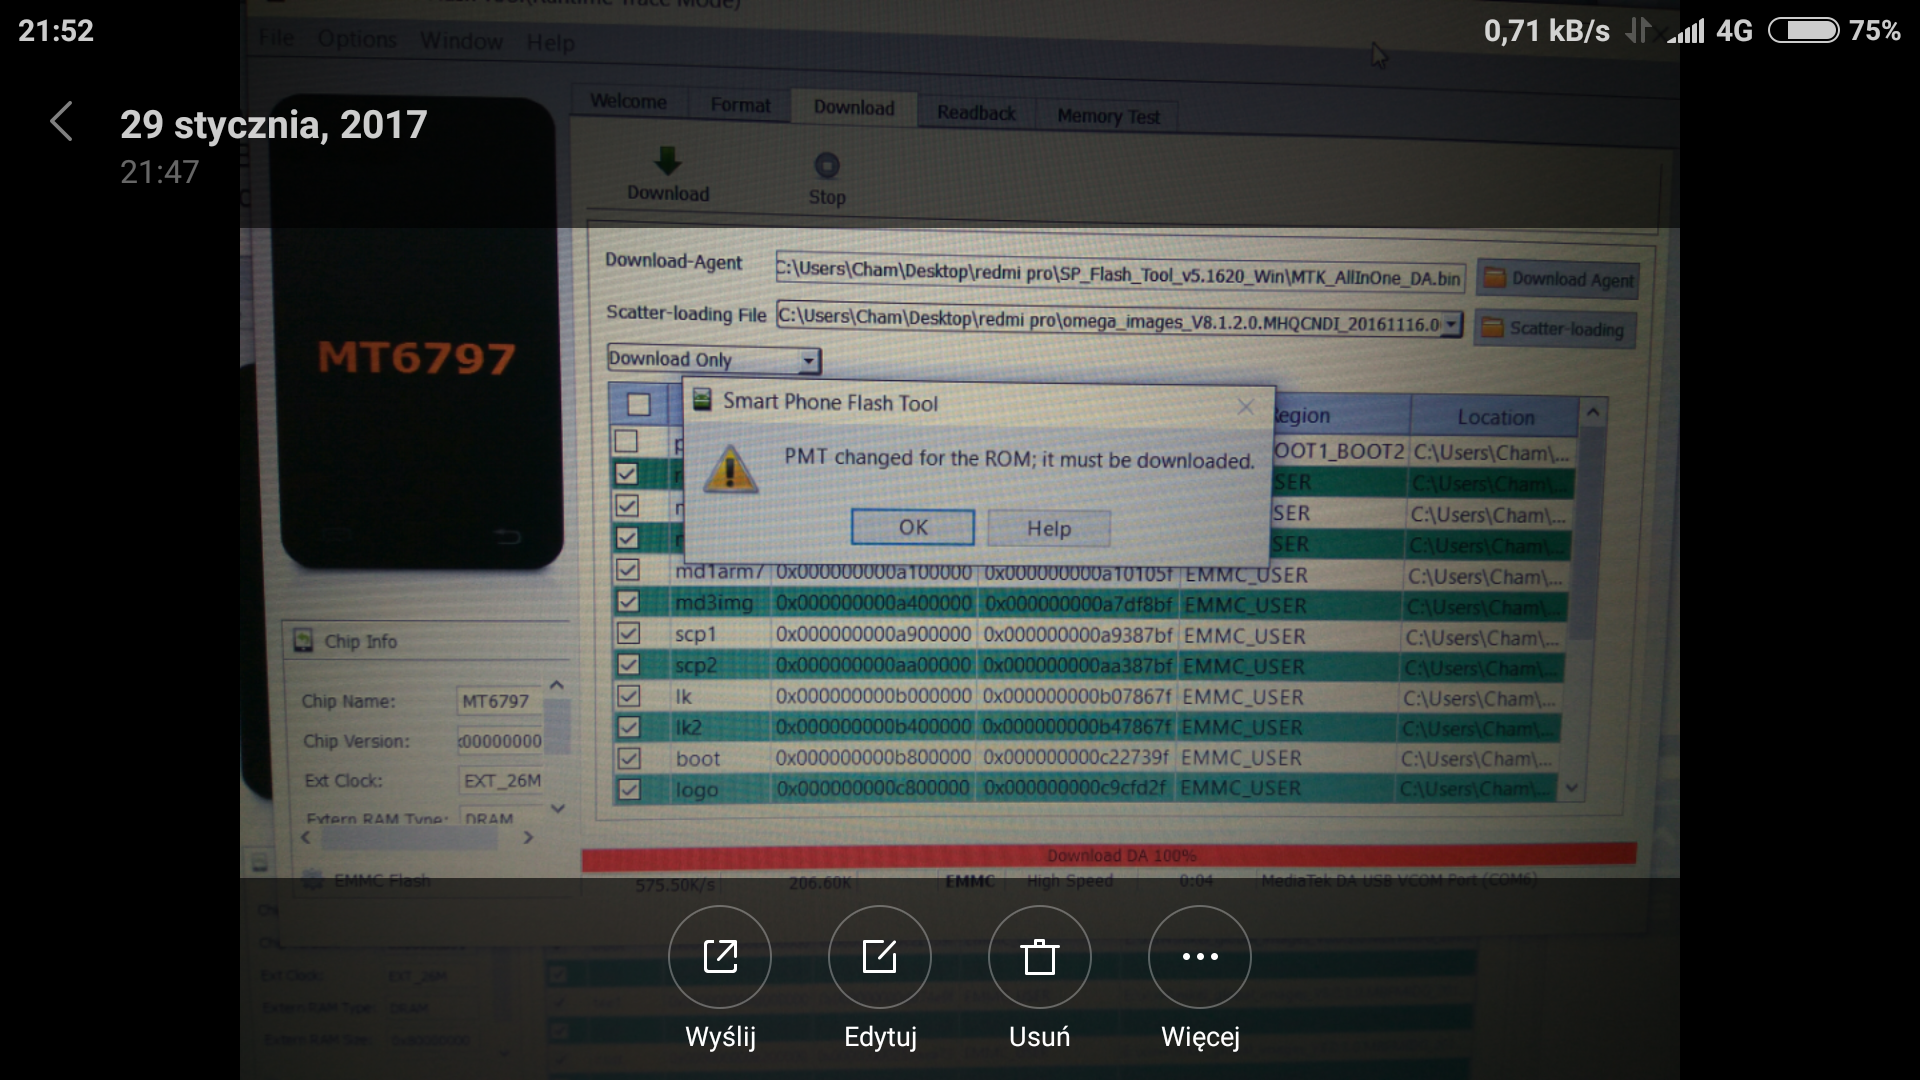
Task: Click the red Download DA progress bar
Action: tap(1108, 855)
